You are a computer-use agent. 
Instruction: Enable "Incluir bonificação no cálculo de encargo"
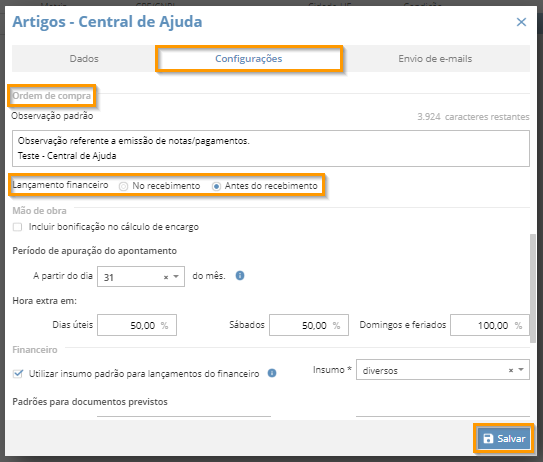[x=17, y=227]
